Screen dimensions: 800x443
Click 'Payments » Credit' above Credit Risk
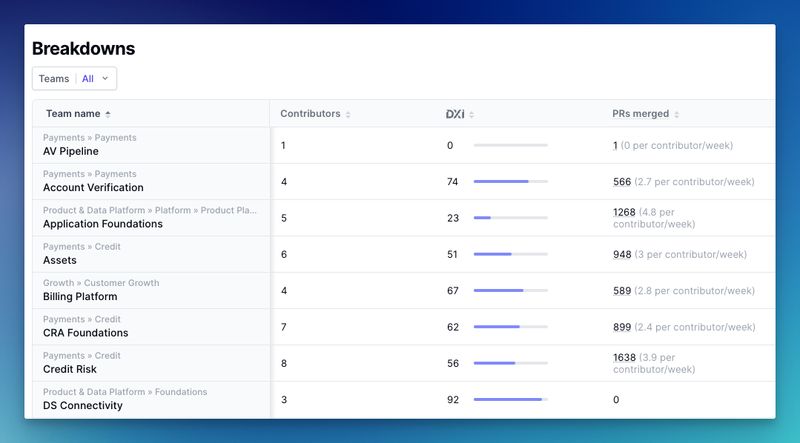coord(82,356)
